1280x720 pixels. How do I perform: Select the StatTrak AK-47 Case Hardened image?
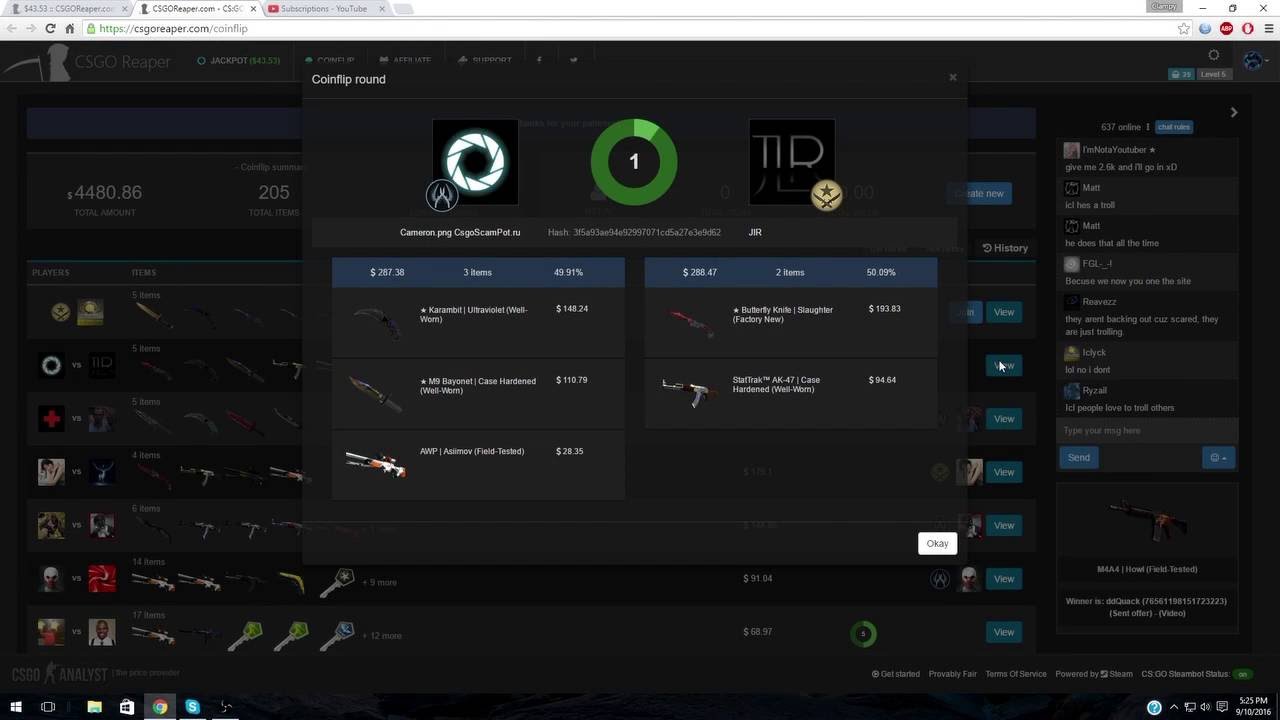tap(690, 392)
